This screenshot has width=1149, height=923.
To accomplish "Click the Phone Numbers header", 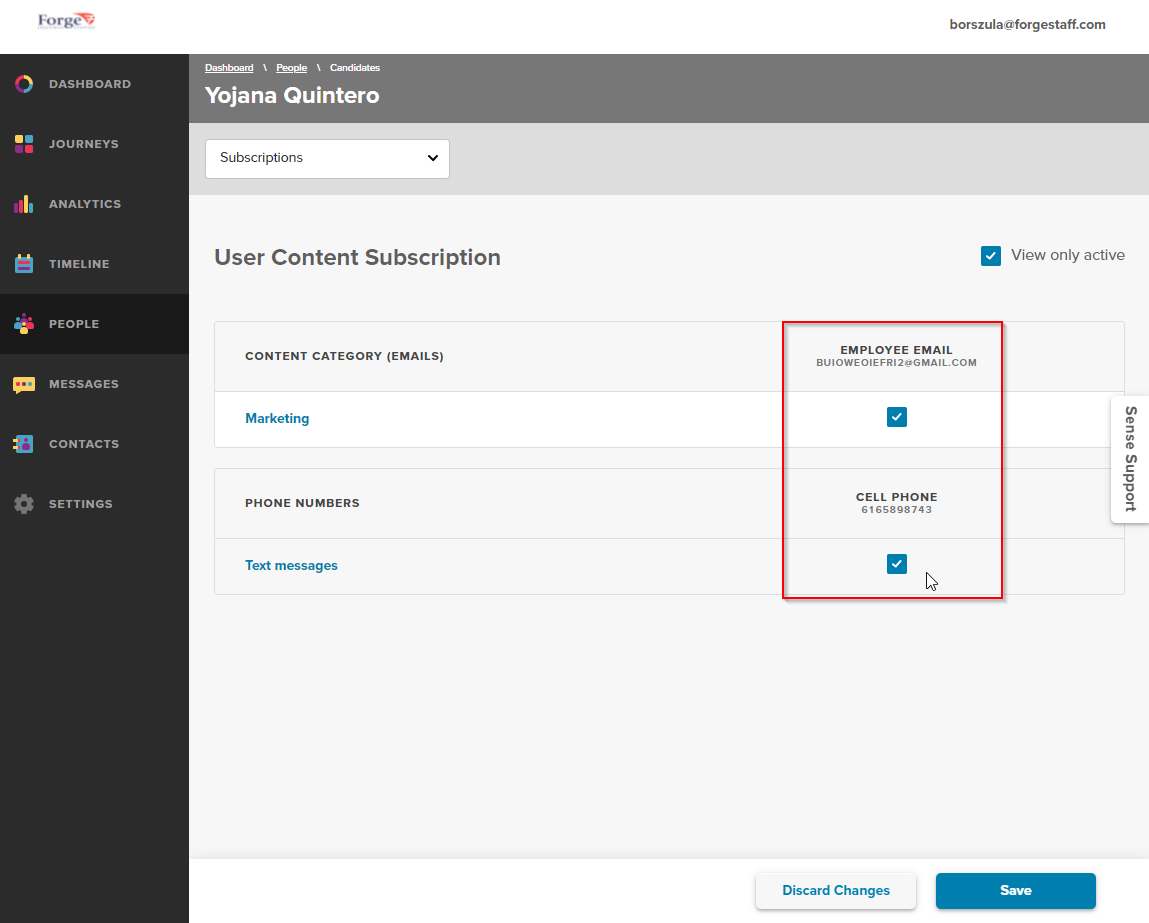I will pyautogui.click(x=302, y=503).
